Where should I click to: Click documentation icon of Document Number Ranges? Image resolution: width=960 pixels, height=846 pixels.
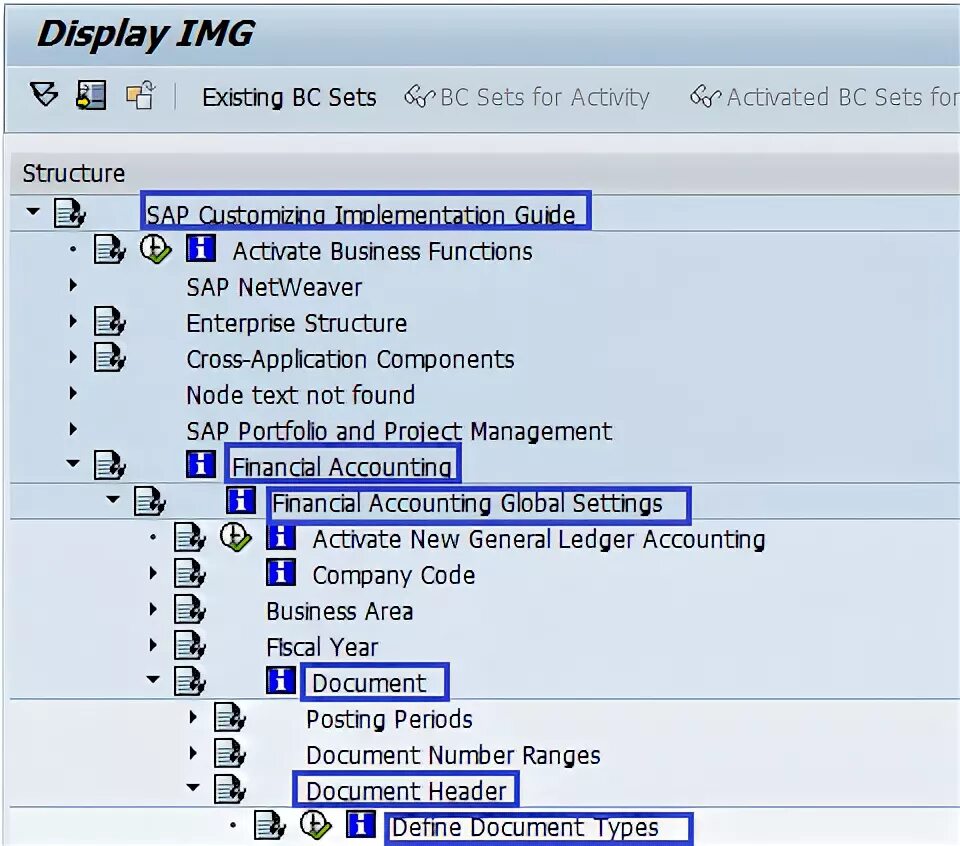pyautogui.click(x=230, y=754)
